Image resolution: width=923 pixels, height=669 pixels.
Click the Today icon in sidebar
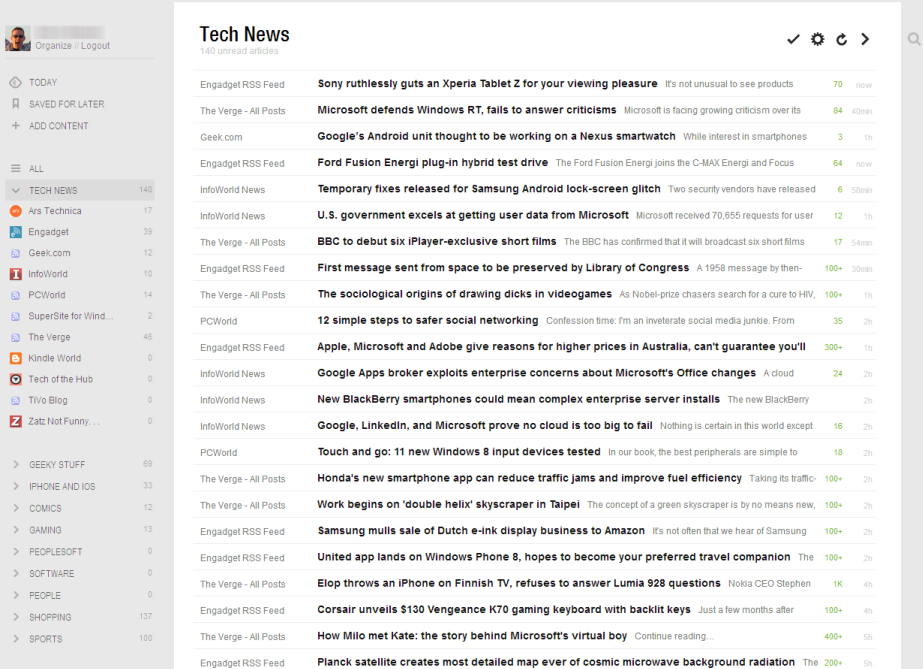(16, 82)
